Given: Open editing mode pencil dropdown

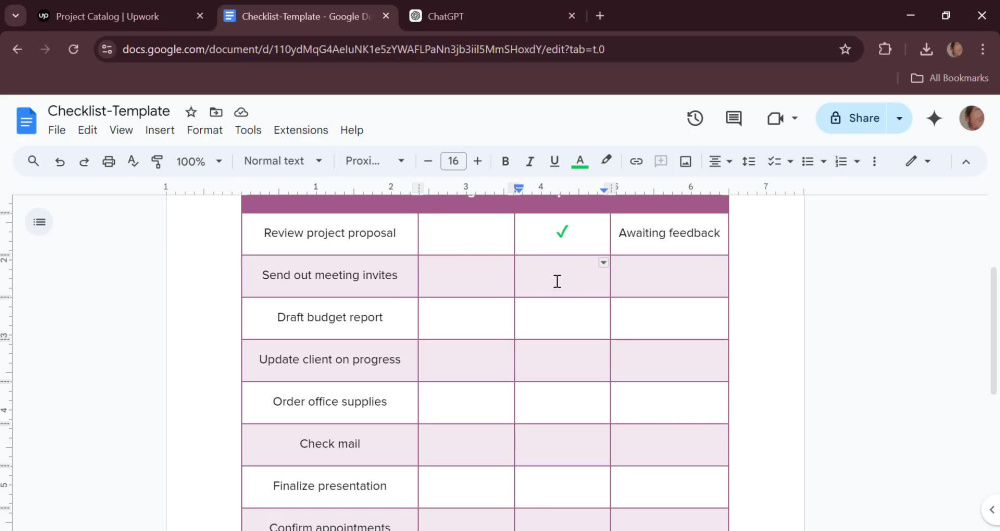Looking at the screenshot, I should pyautogui.click(x=918, y=161).
